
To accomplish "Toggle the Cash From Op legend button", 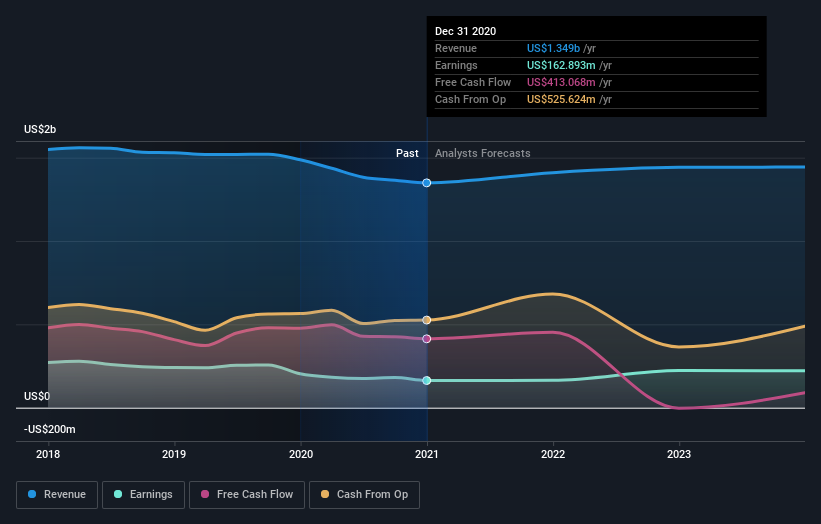I will click(364, 495).
